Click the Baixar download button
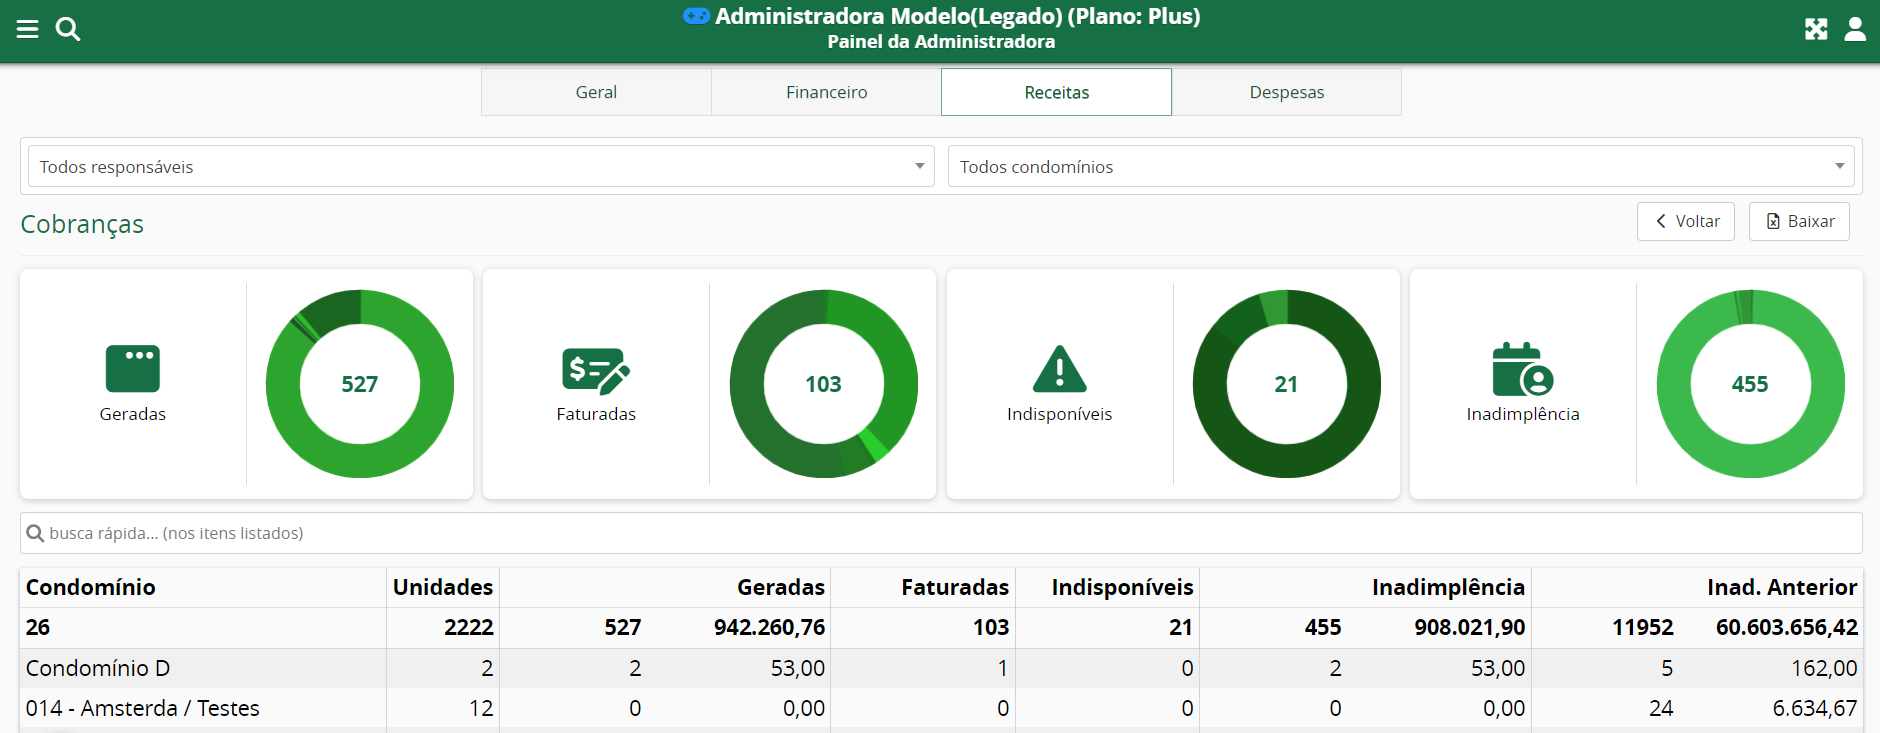 (1799, 222)
